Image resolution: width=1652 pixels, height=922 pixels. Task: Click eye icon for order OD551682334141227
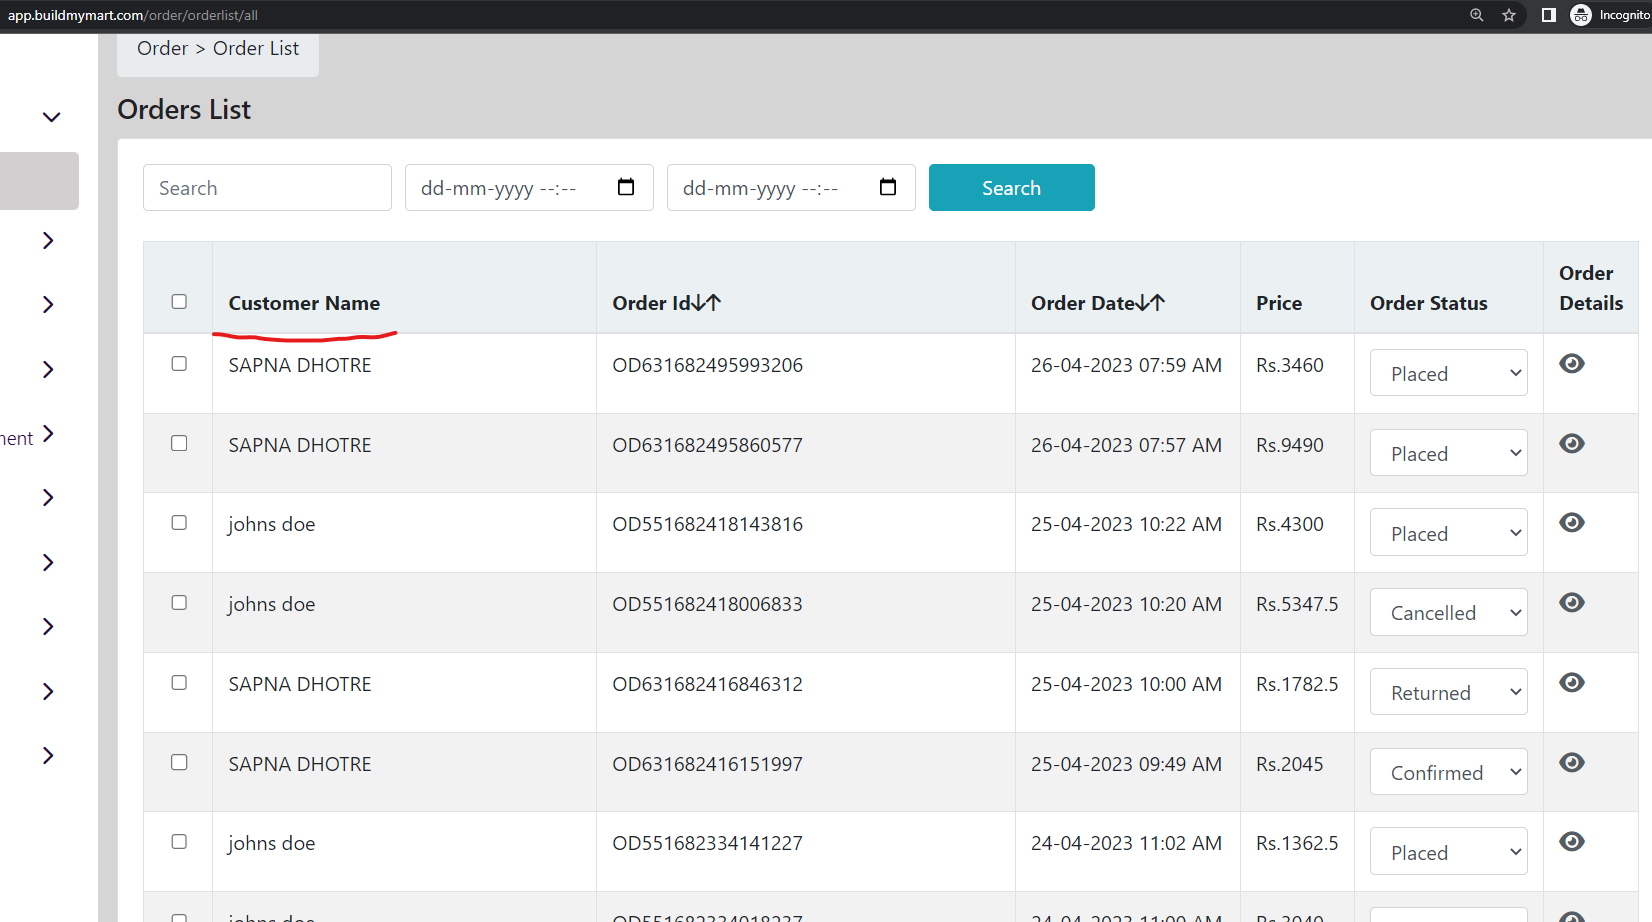point(1572,841)
